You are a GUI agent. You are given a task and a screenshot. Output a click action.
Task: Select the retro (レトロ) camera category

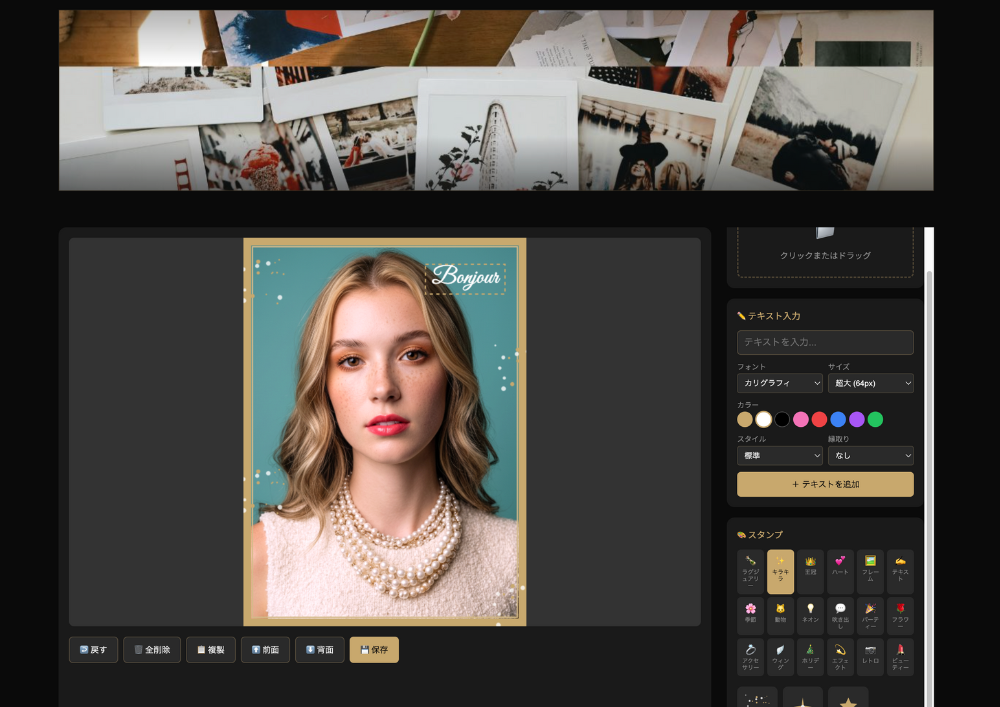(x=870, y=657)
